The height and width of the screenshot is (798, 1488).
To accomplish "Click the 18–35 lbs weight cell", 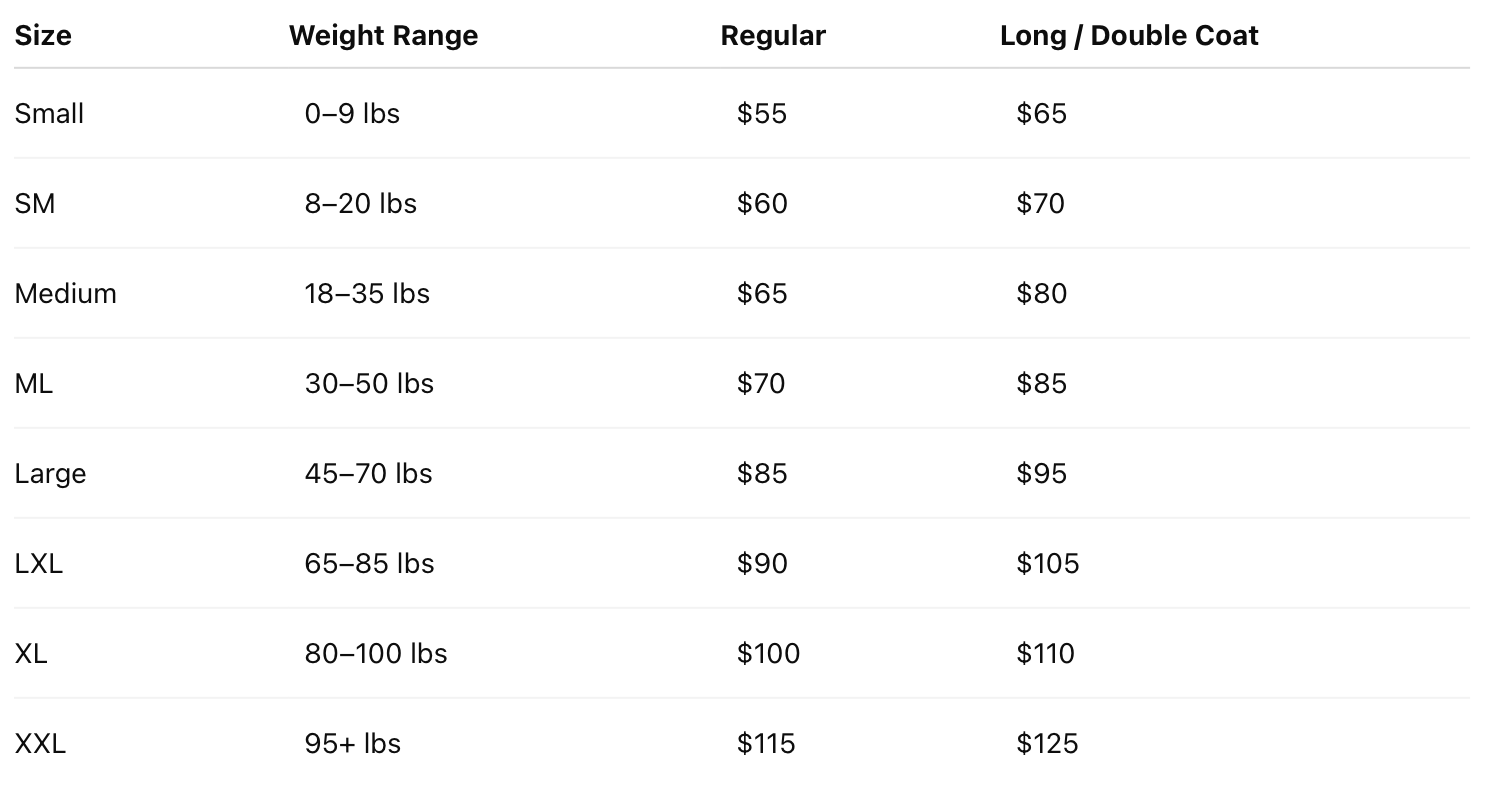I will point(367,294).
